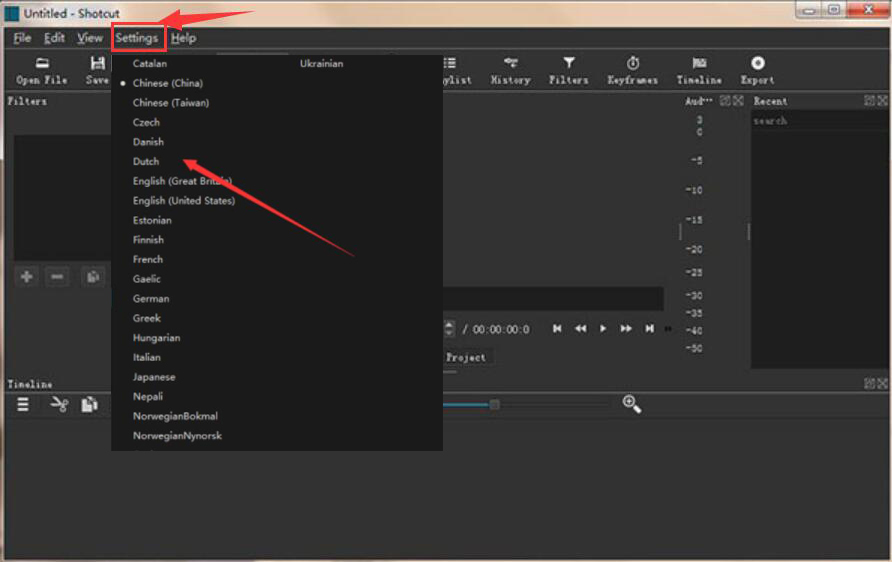Click the timeline copy icon
The image size is (892, 562).
pos(89,404)
